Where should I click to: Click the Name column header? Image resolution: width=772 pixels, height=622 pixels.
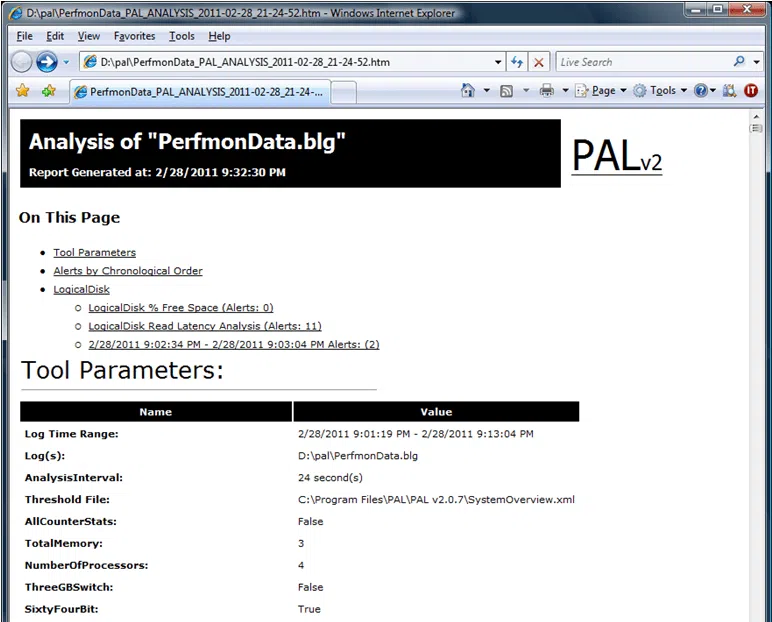(x=156, y=412)
